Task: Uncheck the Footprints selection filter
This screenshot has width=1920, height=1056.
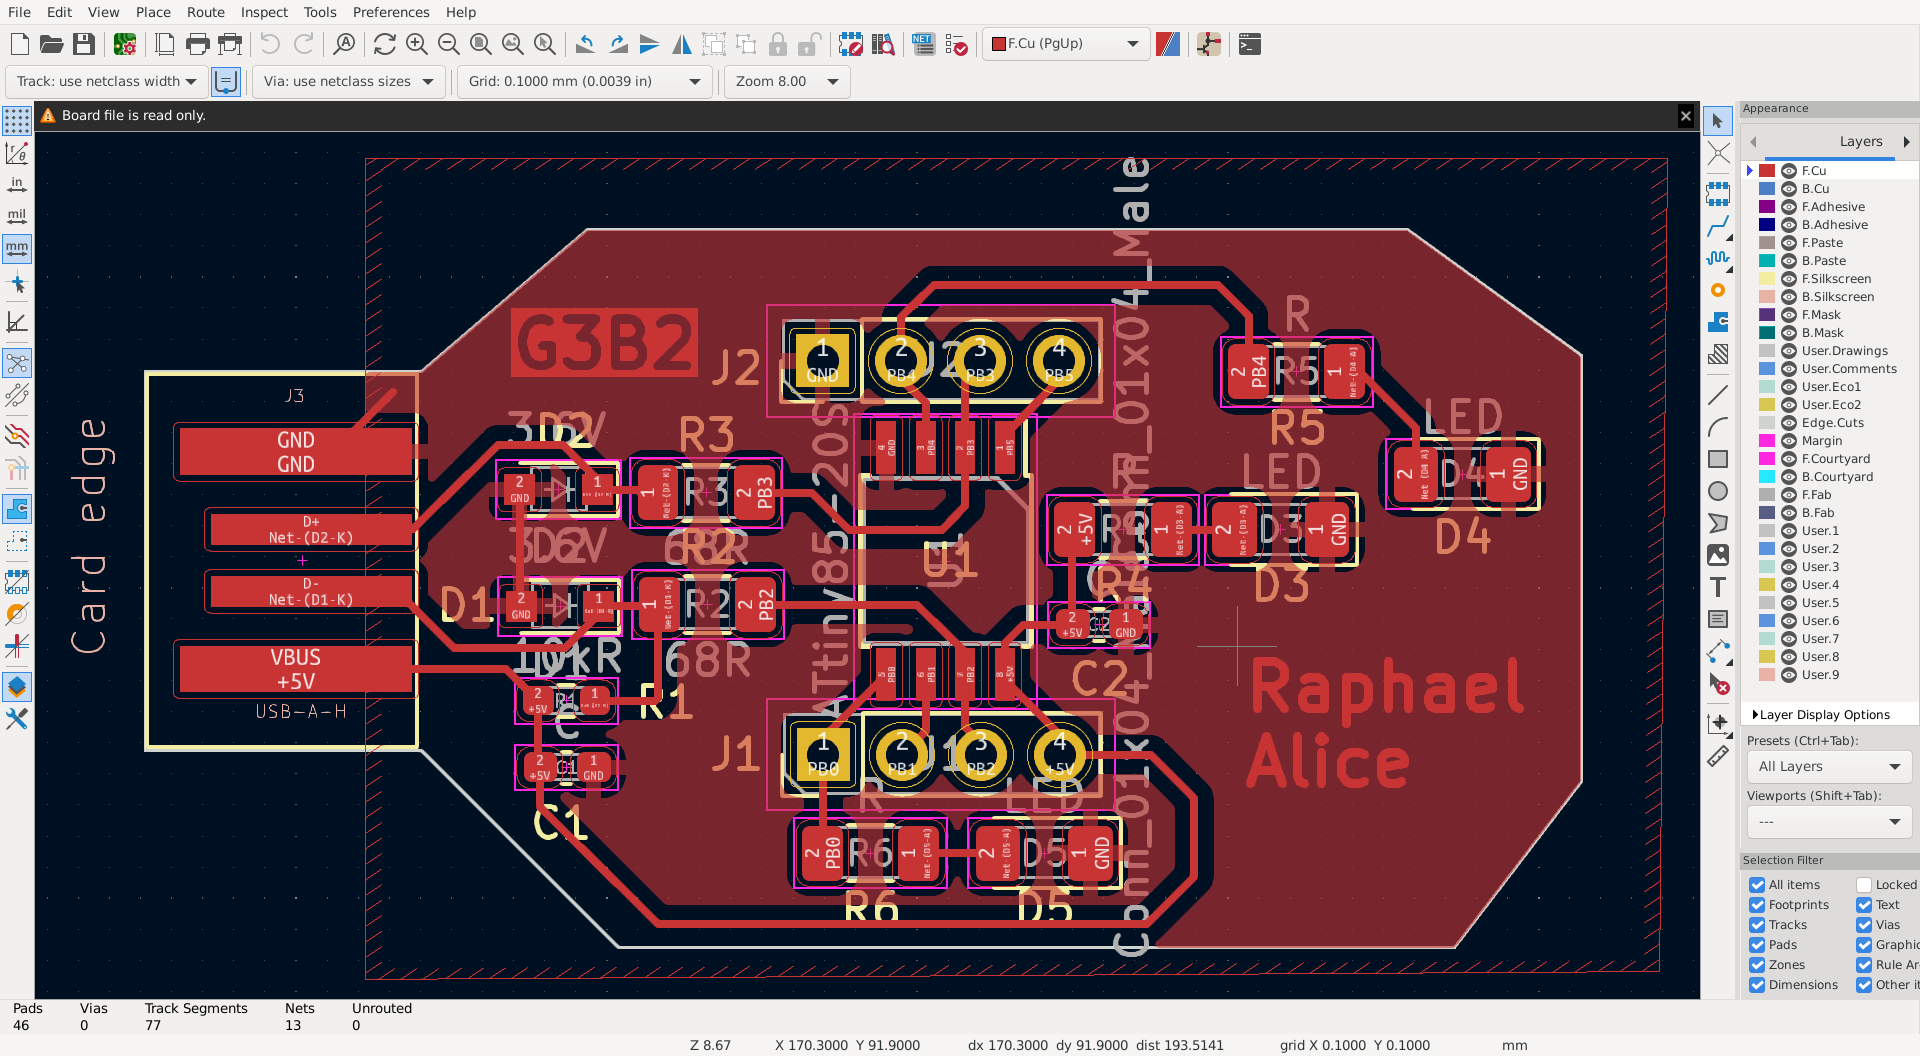Action: click(x=1757, y=905)
